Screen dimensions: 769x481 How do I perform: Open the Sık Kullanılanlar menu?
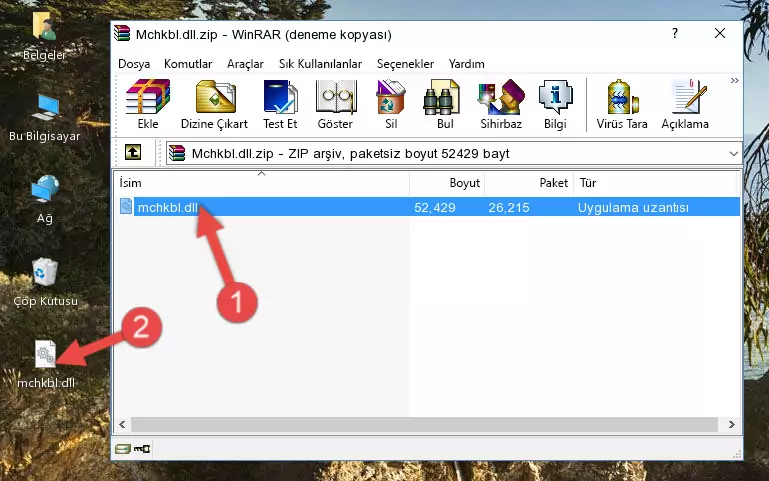(x=320, y=64)
